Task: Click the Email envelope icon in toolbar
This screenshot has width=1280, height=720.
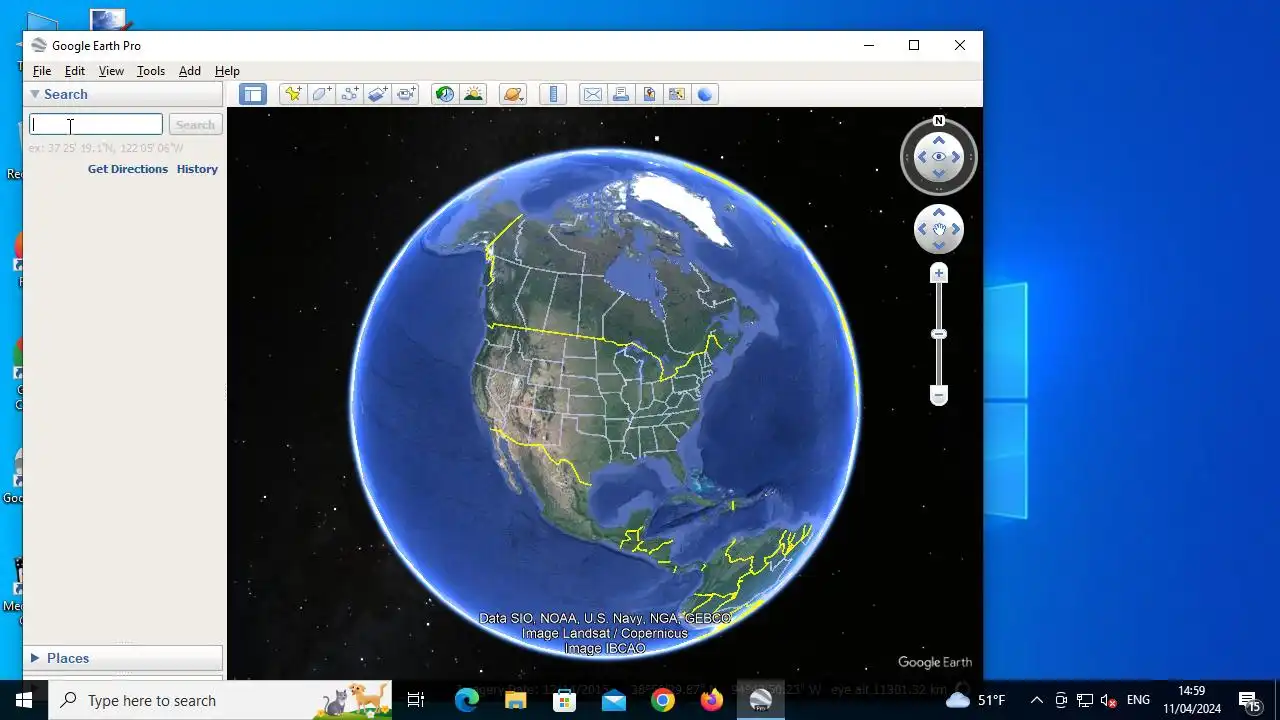Action: click(x=593, y=94)
